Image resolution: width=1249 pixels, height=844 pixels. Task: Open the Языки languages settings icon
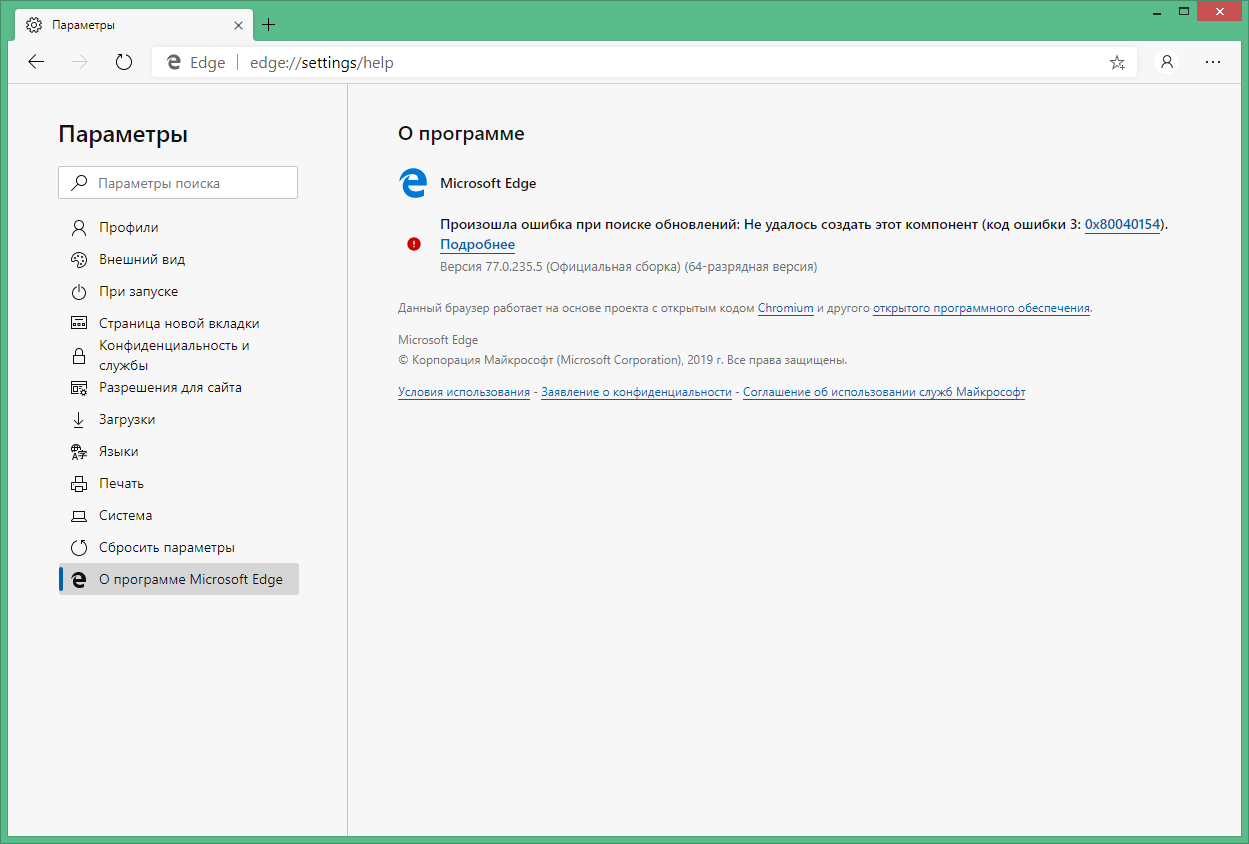pos(78,451)
